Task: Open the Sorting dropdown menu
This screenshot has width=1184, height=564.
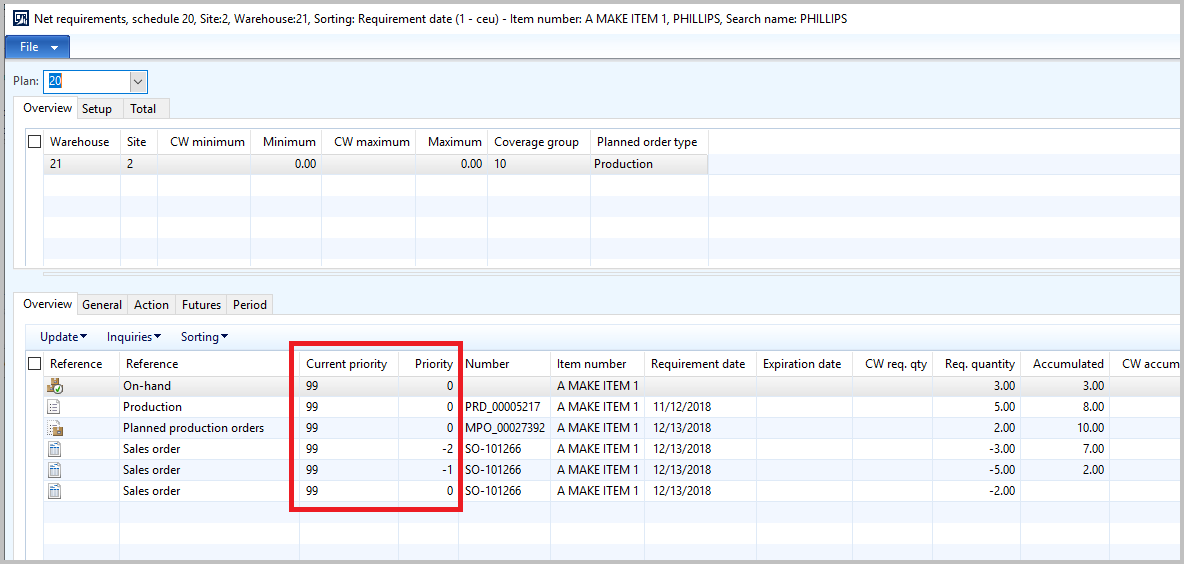Action: (204, 337)
